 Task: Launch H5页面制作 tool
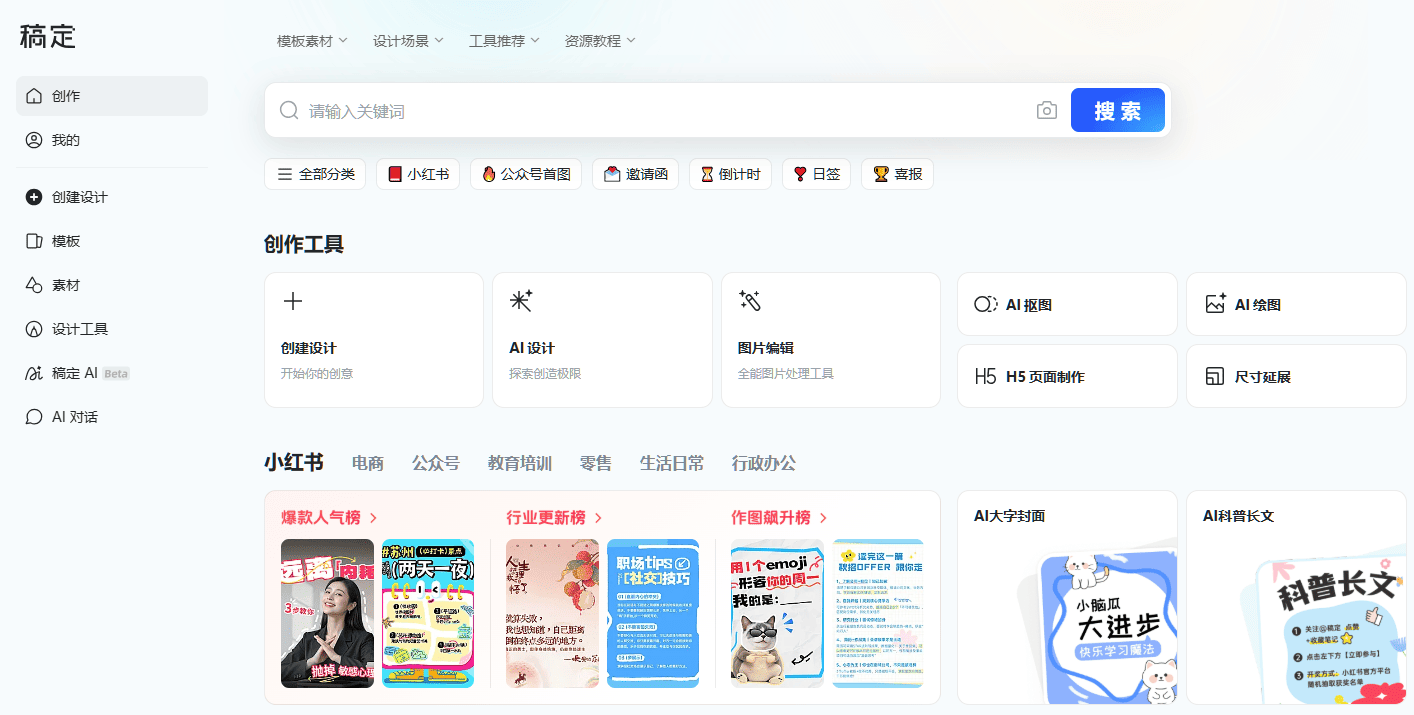click(x=1066, y=376)
